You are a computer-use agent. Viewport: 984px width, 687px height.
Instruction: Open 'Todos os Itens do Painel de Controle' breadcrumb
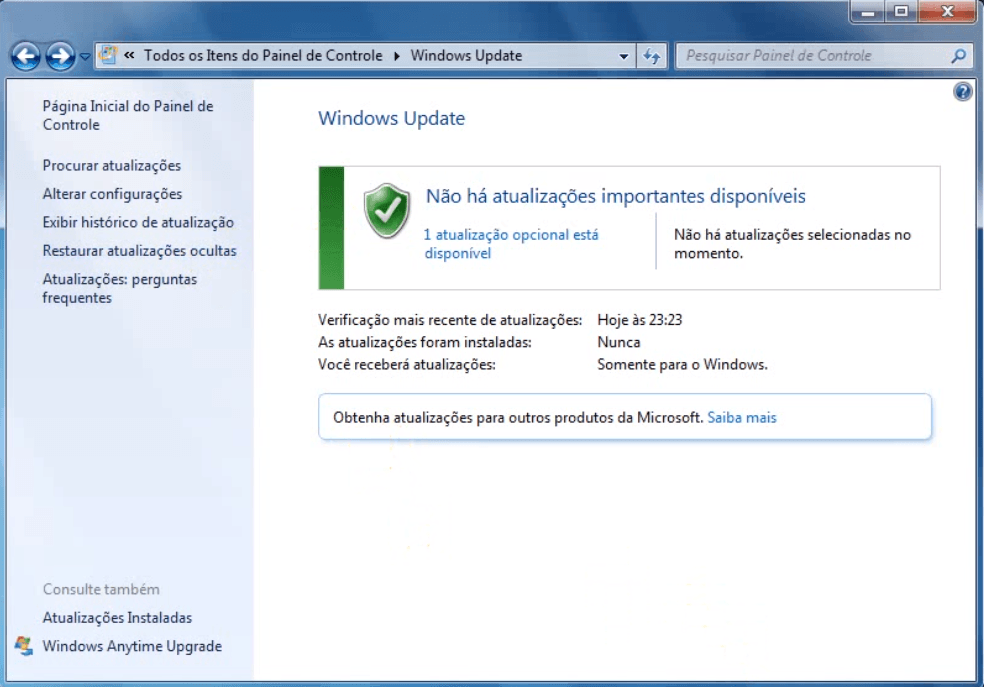tap(263, 56)
